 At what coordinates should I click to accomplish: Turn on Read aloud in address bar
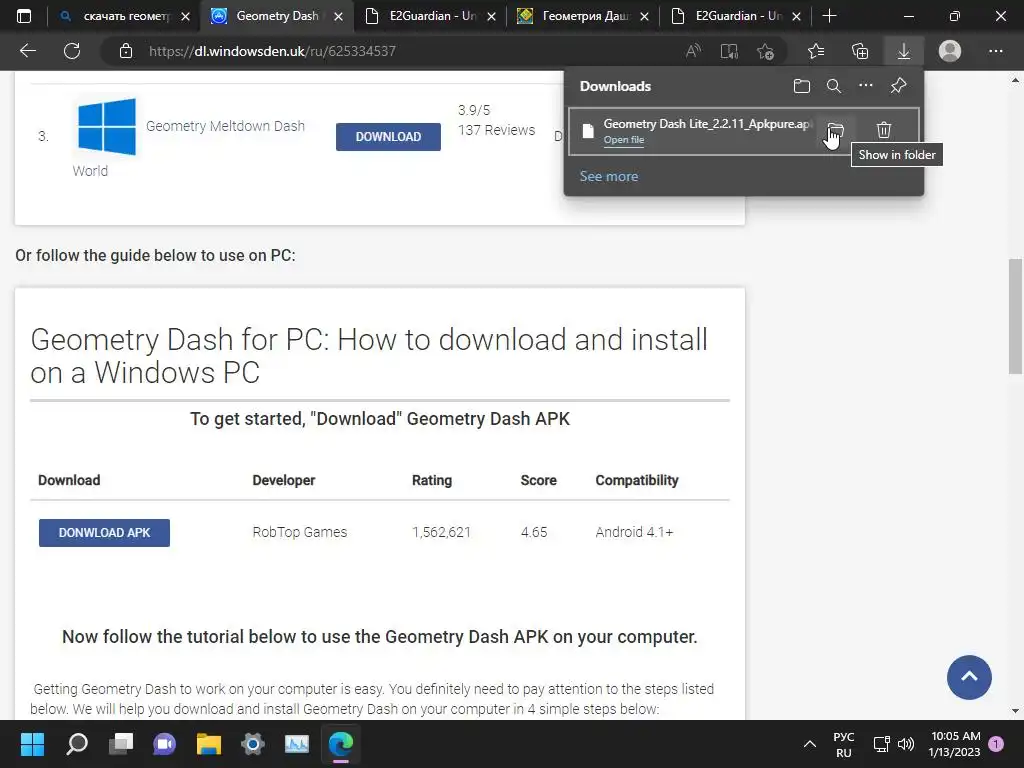tap(694, 51)
